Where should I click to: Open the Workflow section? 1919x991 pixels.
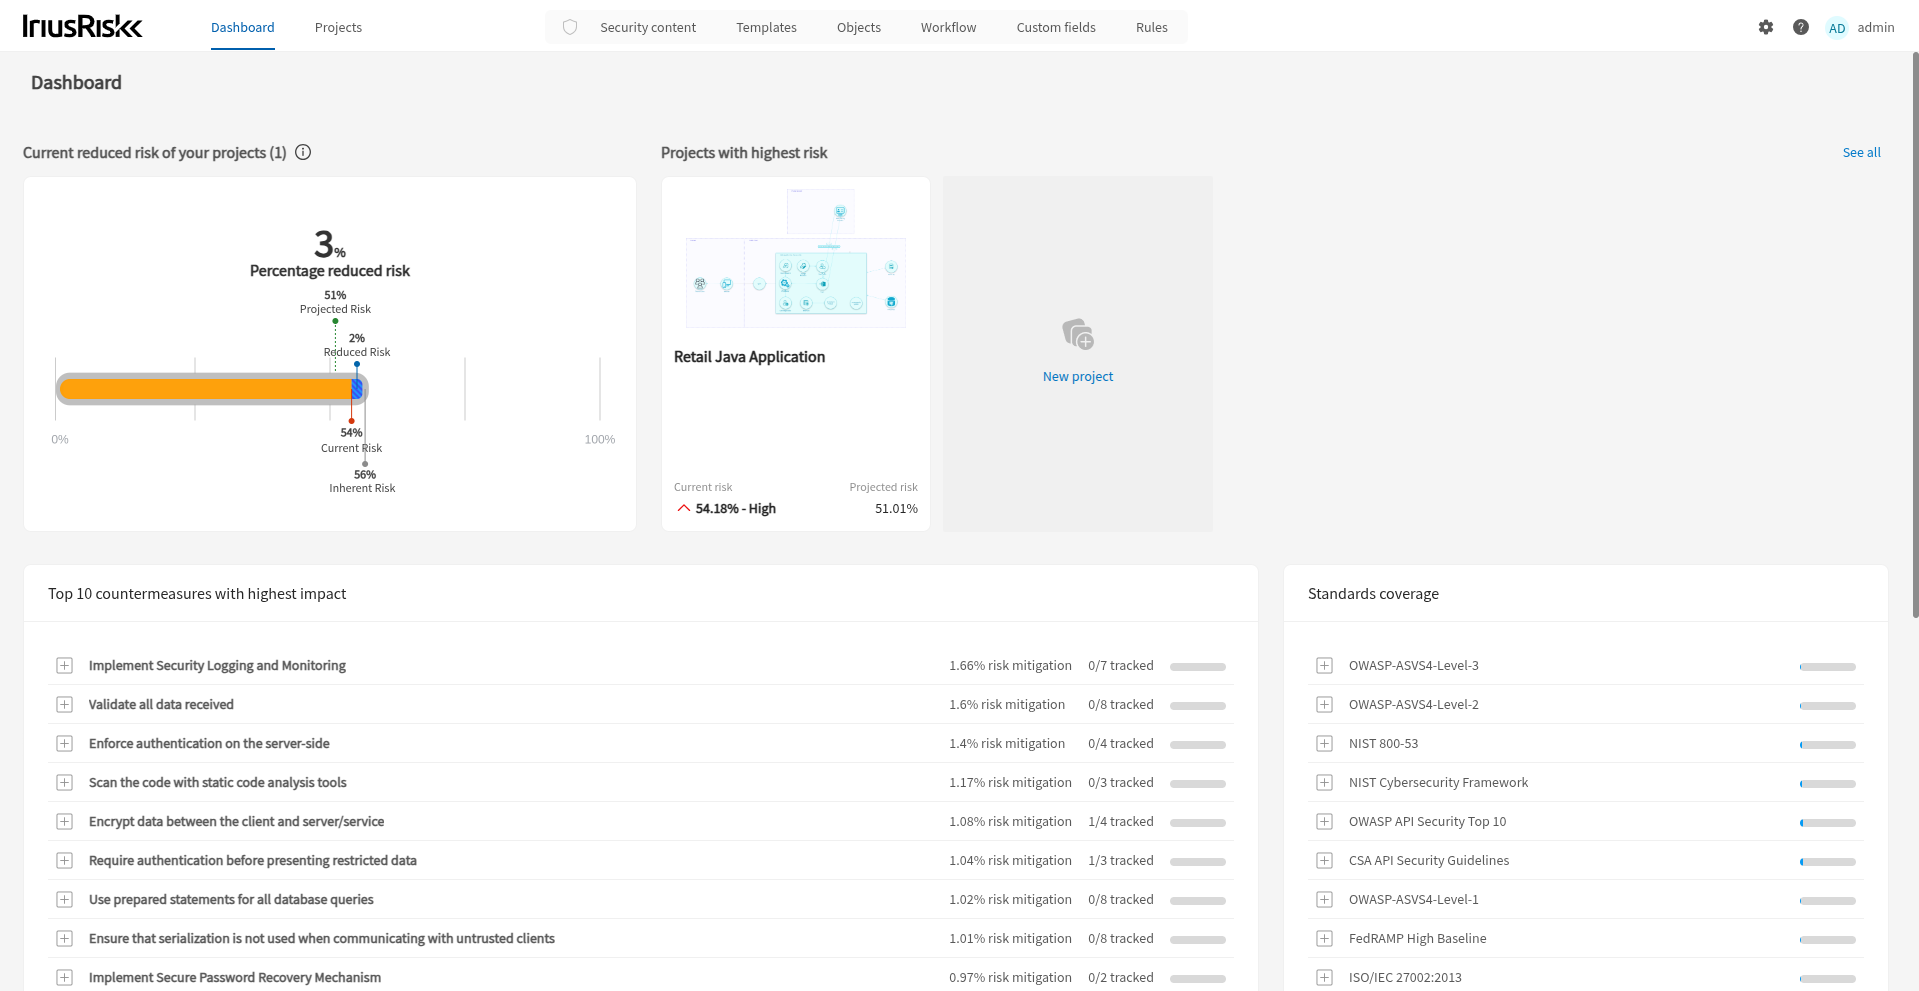pyautogui.click(x=948, y=27)
